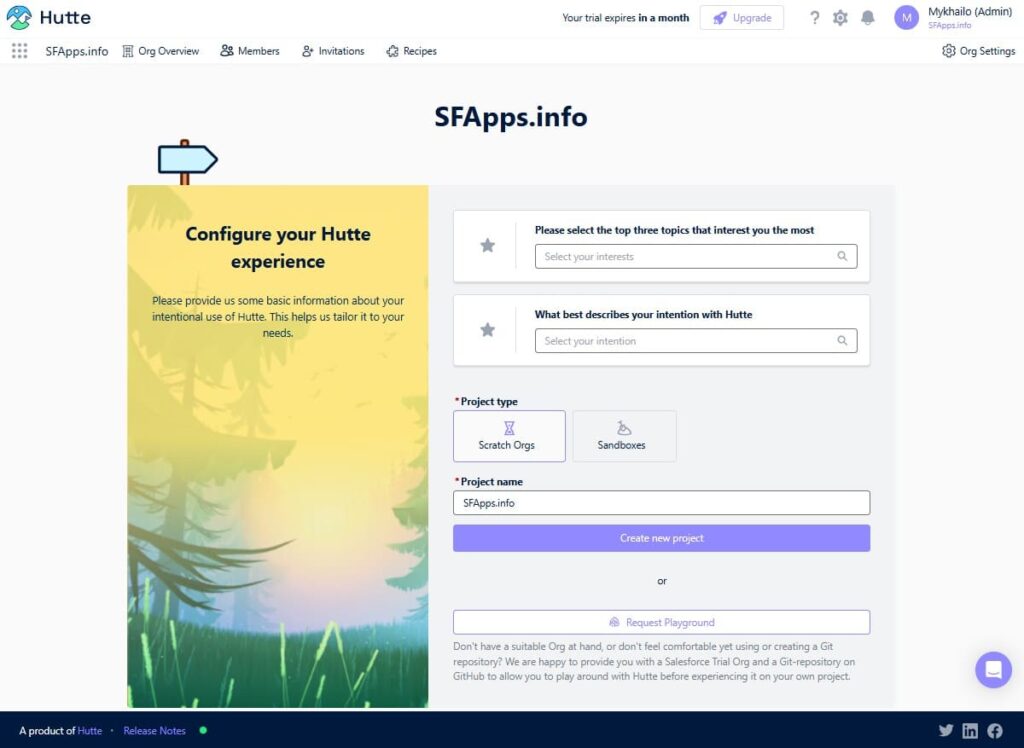1024x748 pixels.
Task: Click the 'Your trial expires in a month' text
Action: pyautogui.click(x=626, y=18)
